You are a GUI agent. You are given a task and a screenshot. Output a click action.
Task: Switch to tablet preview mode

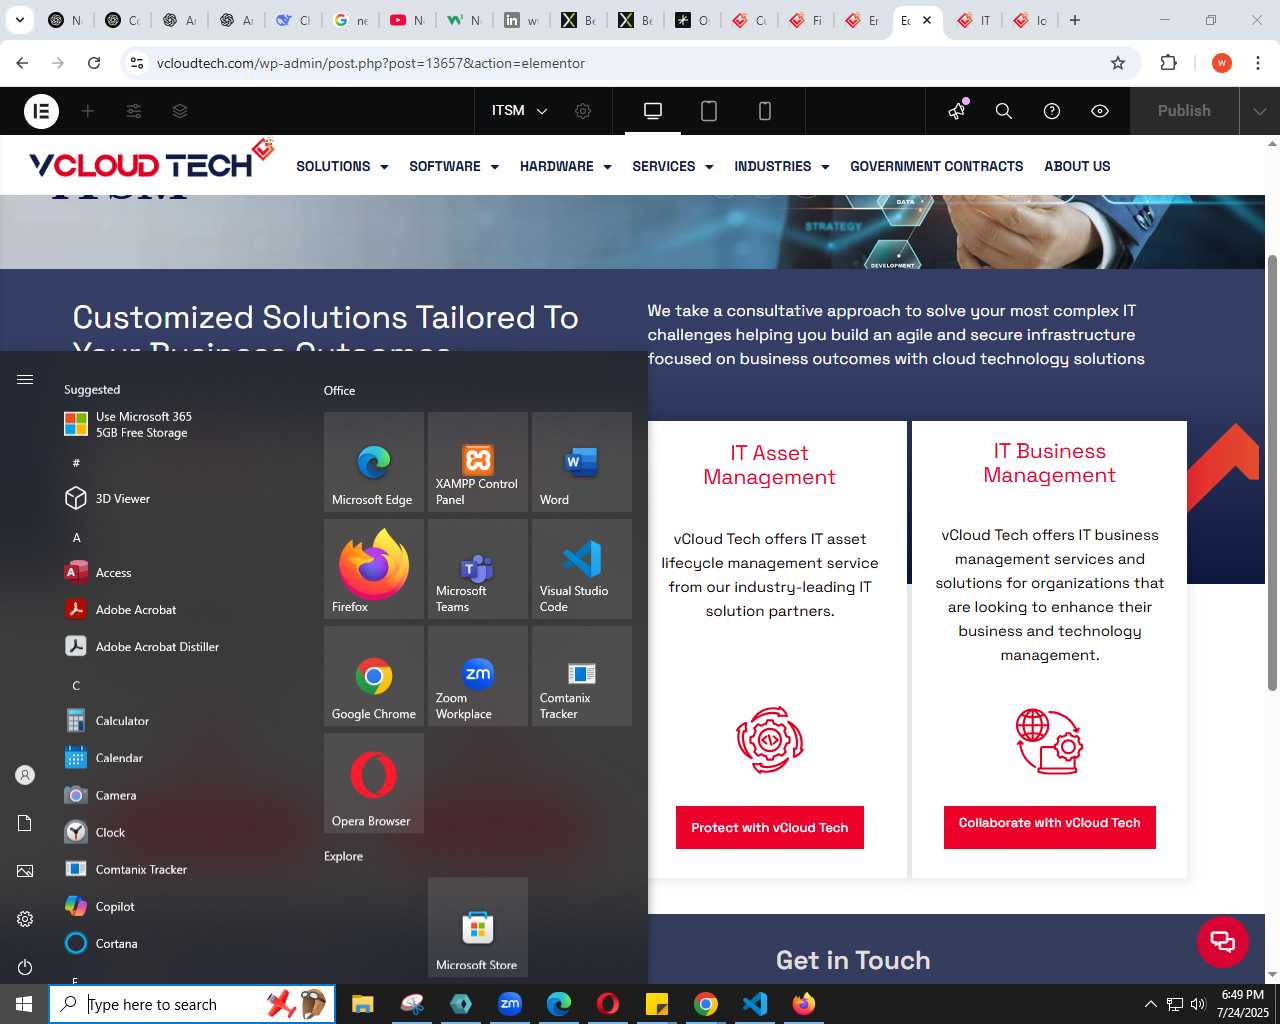pos(709,111)
